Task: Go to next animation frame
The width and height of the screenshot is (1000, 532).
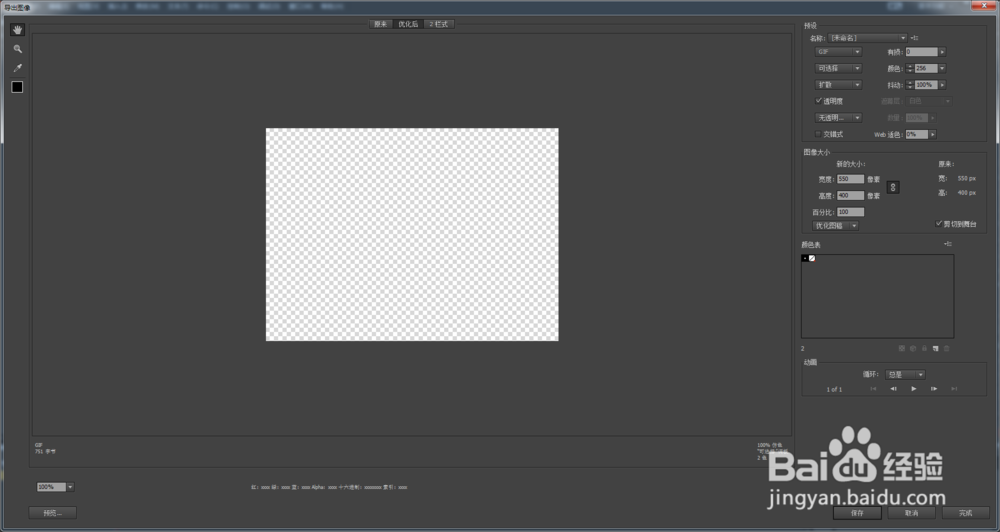Action: coord(934,388)
